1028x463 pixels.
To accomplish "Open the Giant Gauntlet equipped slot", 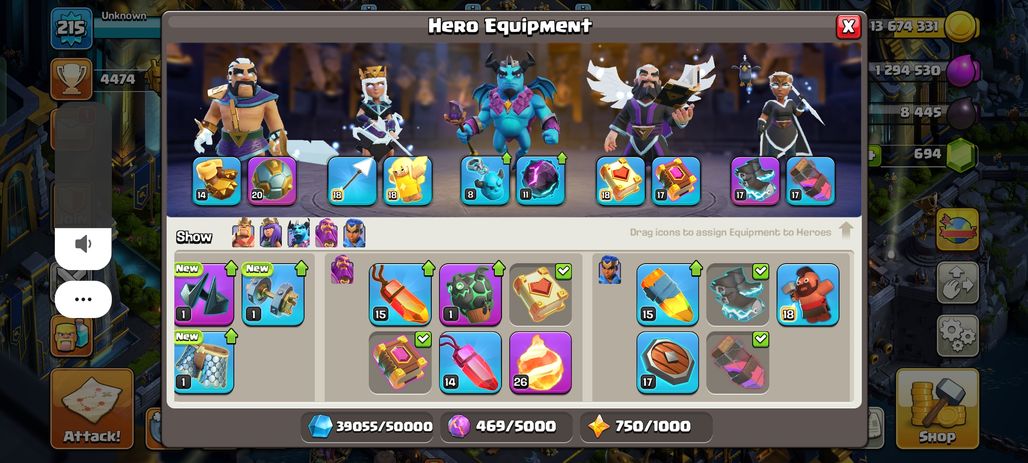I will [217, 181].
